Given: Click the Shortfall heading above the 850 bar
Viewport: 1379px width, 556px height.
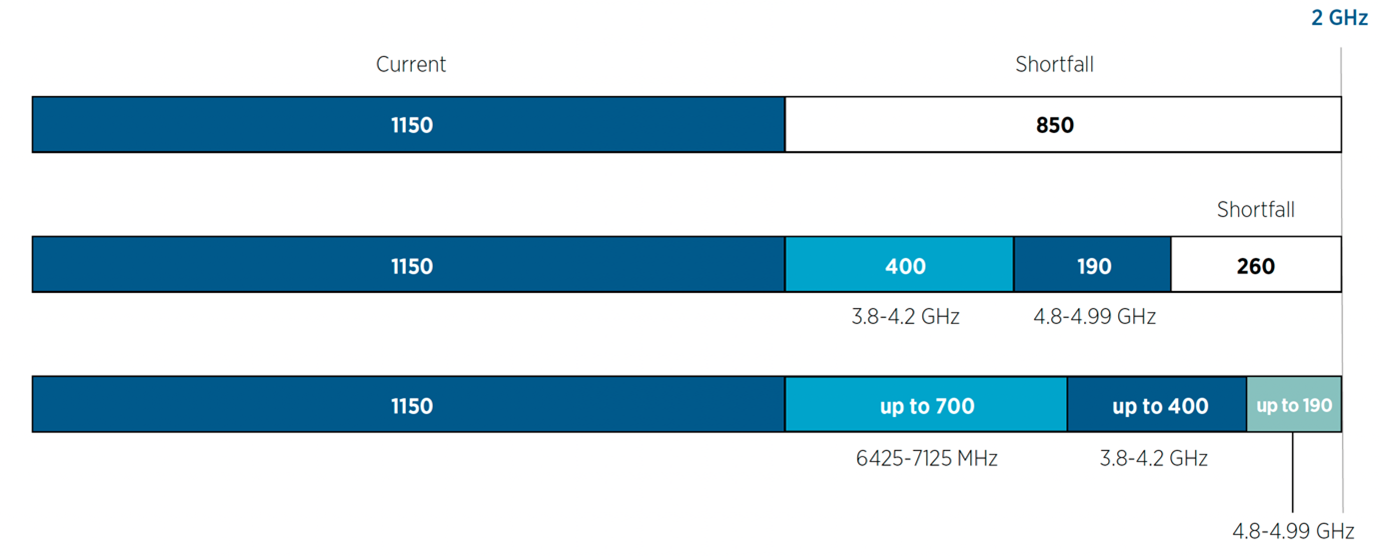Looking at the screenshot, I should click(x=1054, y=65).
